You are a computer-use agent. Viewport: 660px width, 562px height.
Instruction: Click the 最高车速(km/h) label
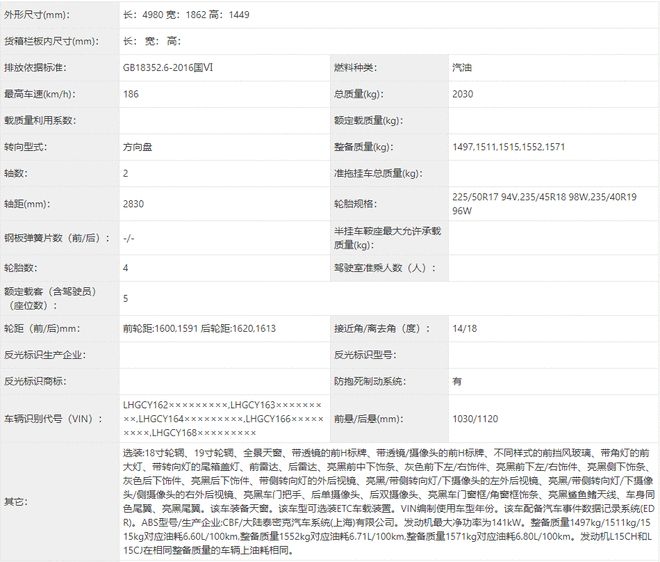pyautogui.click(x=40, y=94)
